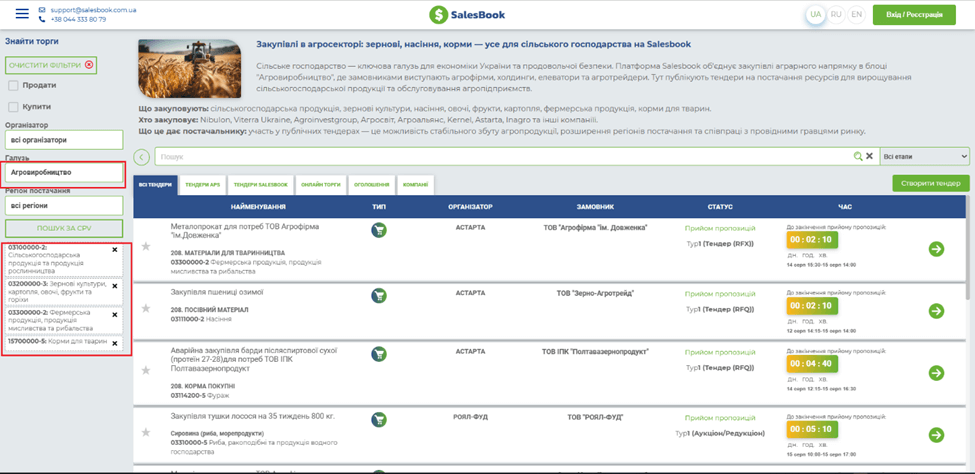Click the magnifier search icon
Screen dimensions: 975x474
[x=858, y=157]
